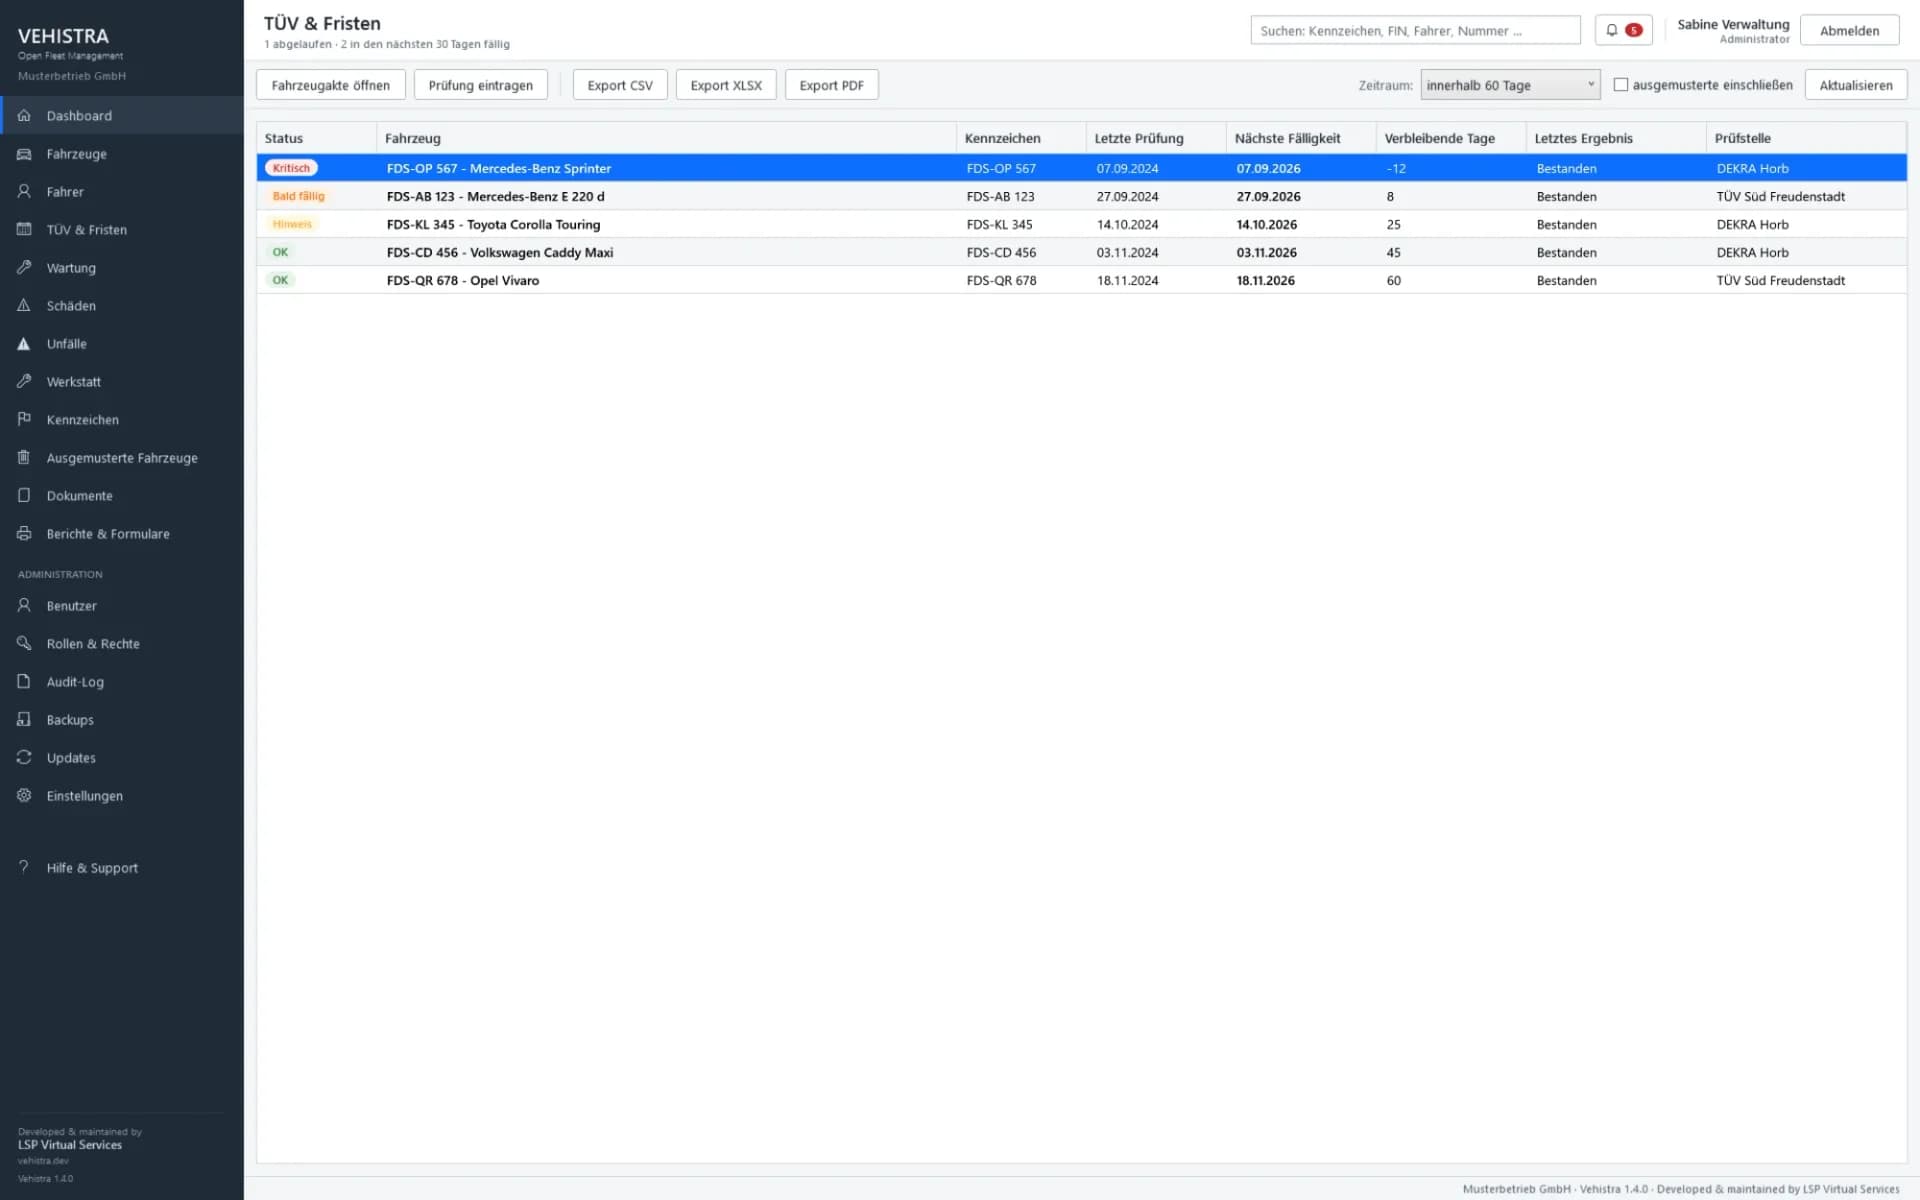1920x1200 pixels.
Task: Click the Fahrer person icon
Action: coord(24,192)
